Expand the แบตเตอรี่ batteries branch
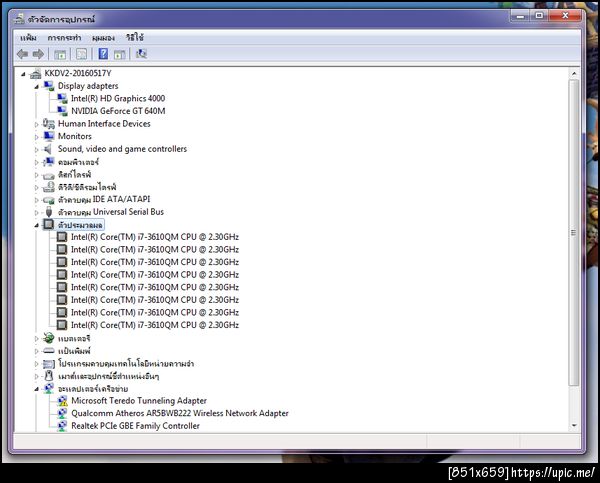 click(x=37, y=339)
